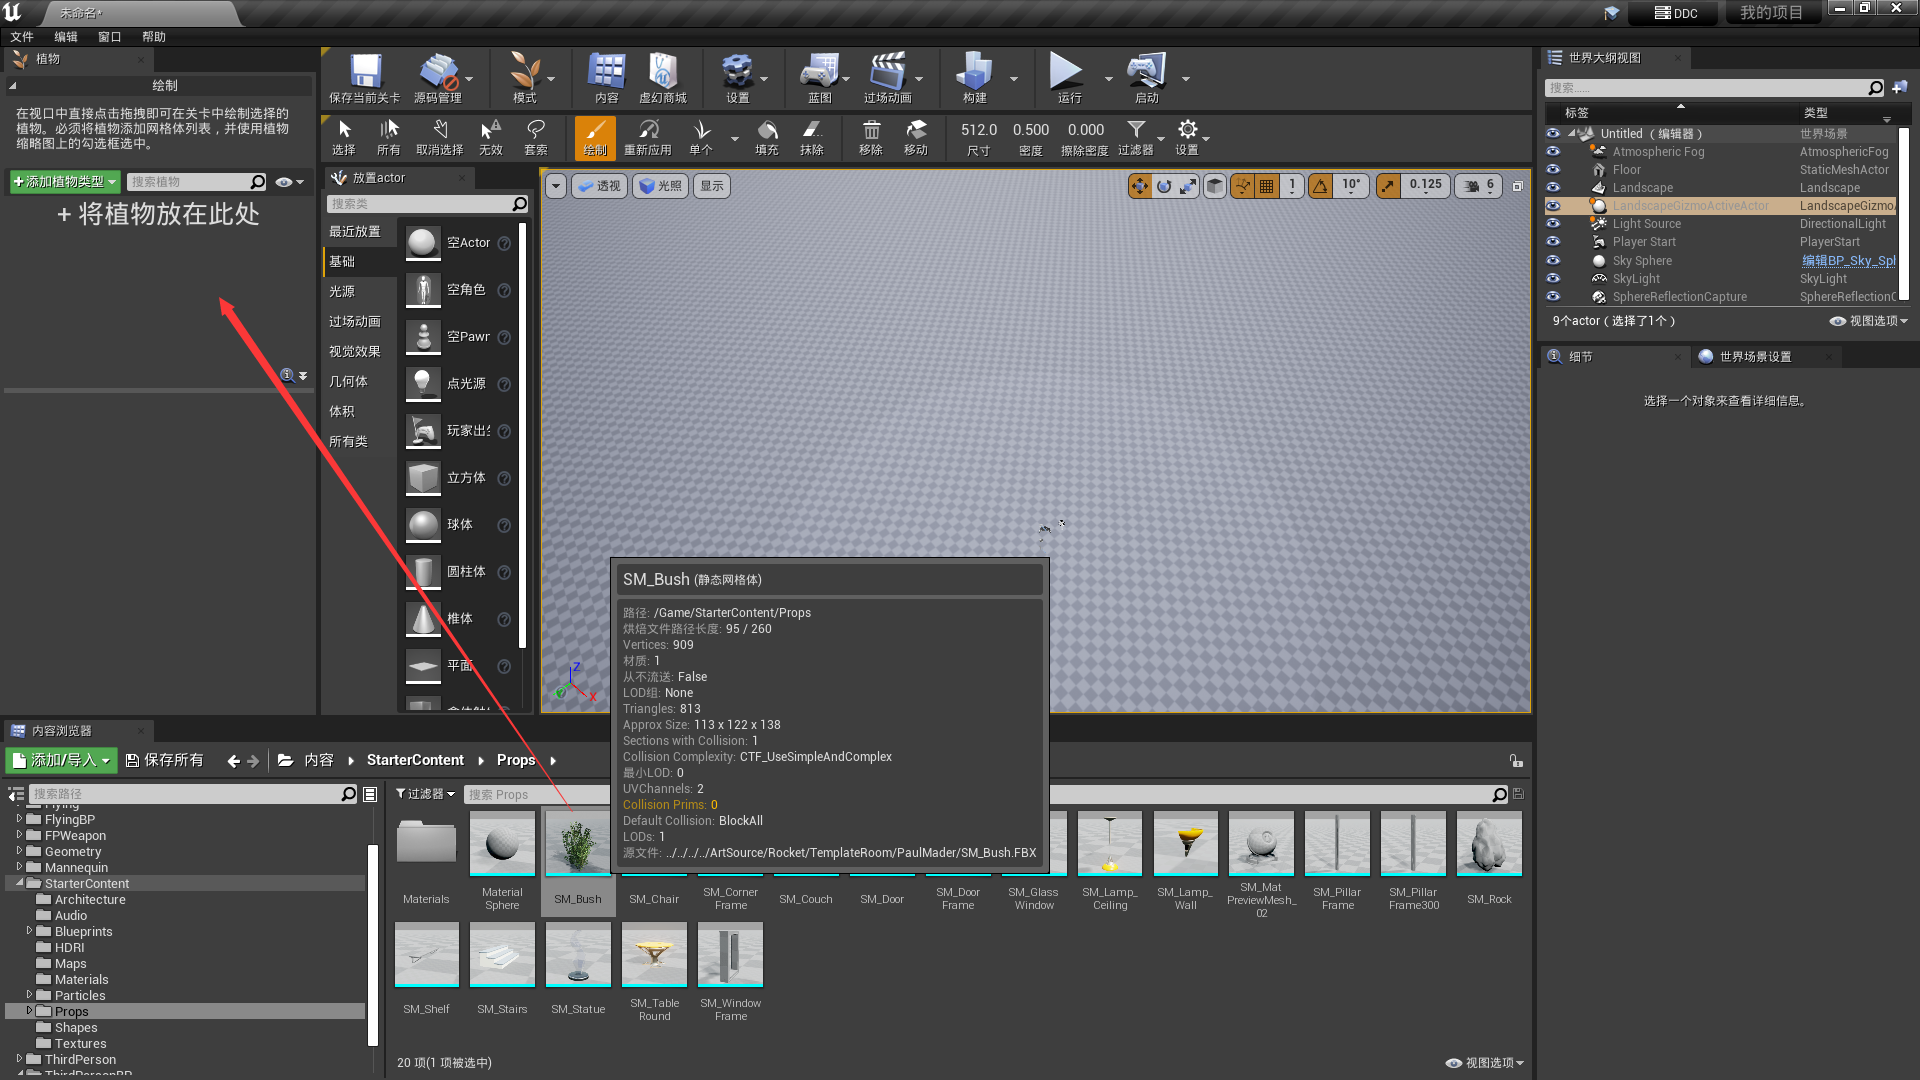1920x1080 pixels.
Task: Select the rotate gizmo in viewport
Action: 1163,186
